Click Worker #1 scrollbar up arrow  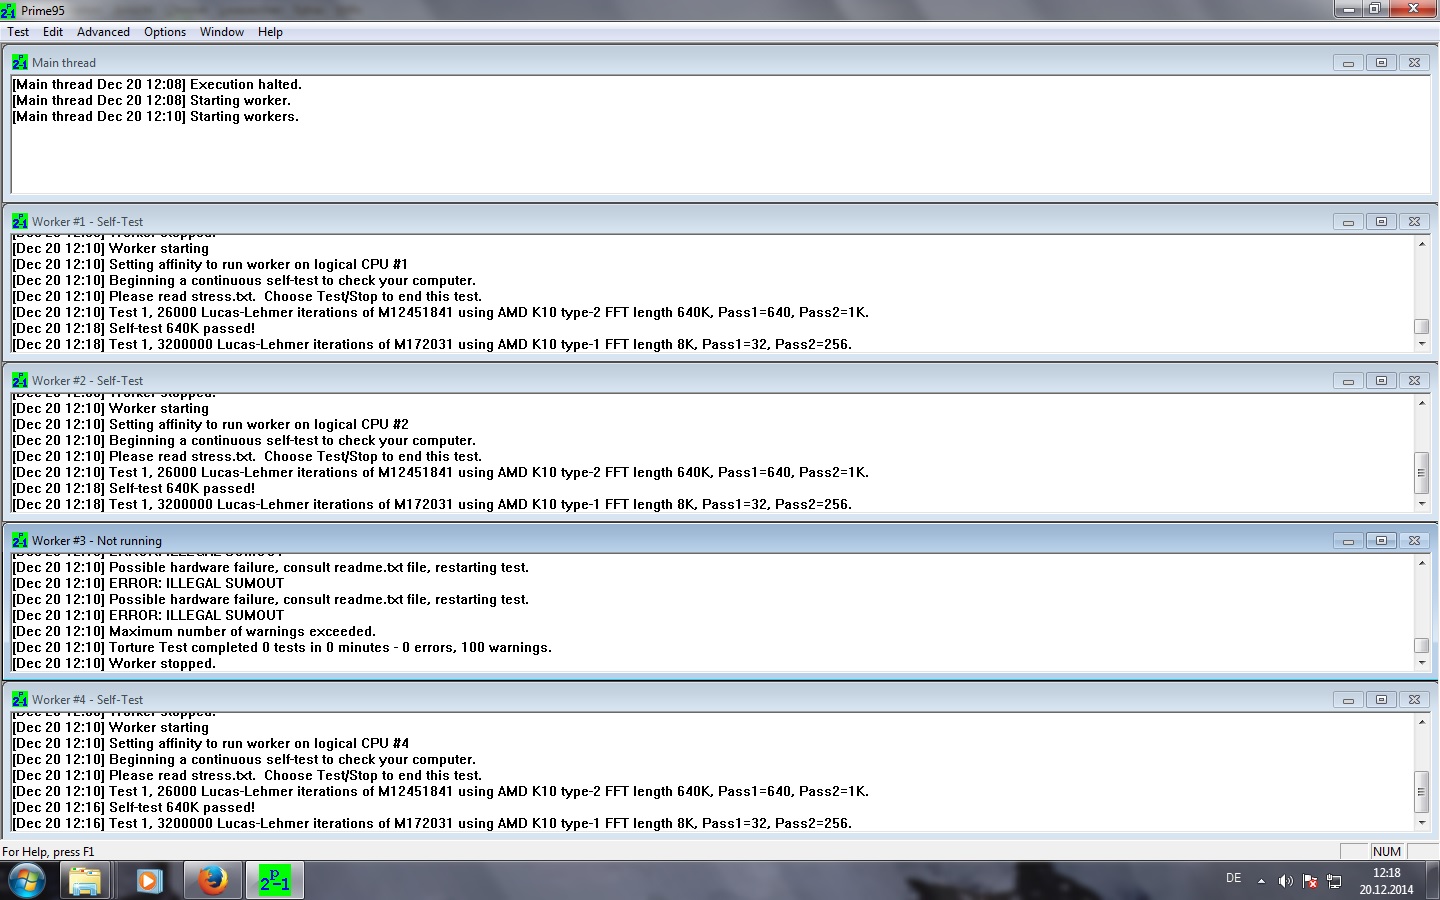click(x=1422, y=244)
